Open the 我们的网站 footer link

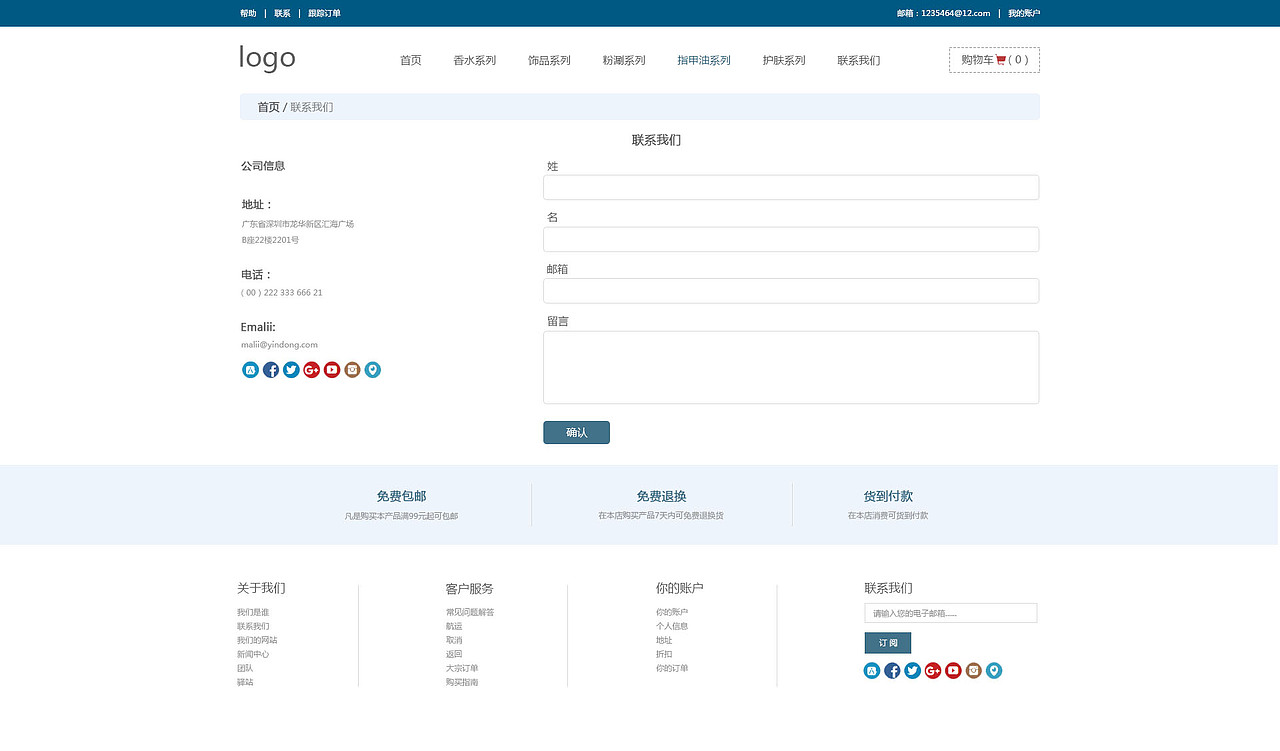pyautogui.click(x=257, y=640)
